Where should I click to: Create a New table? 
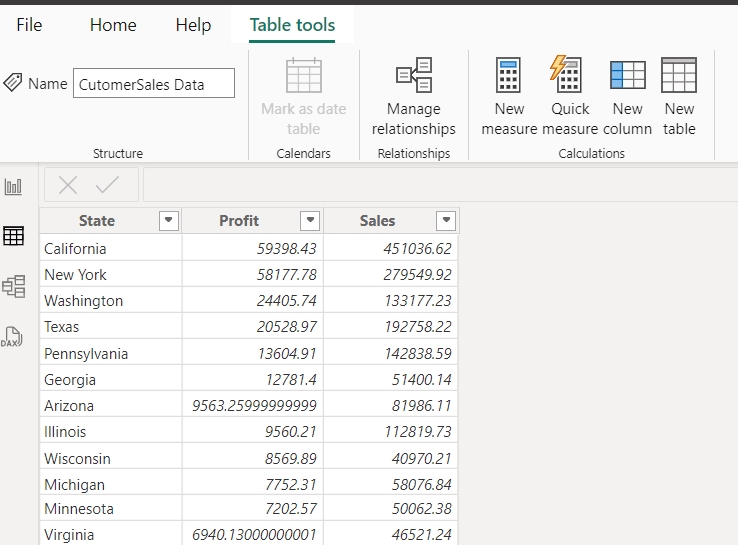pos(679,76)
